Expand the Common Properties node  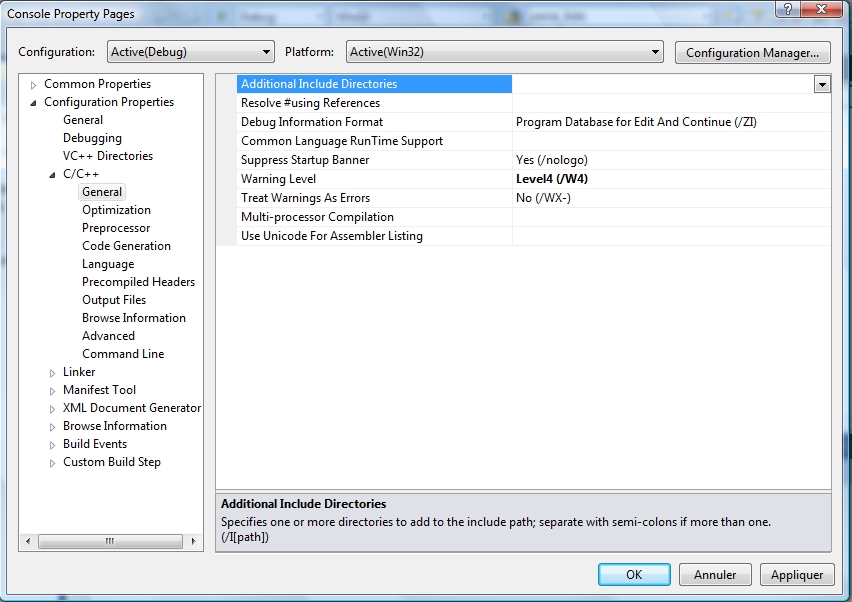34,85
